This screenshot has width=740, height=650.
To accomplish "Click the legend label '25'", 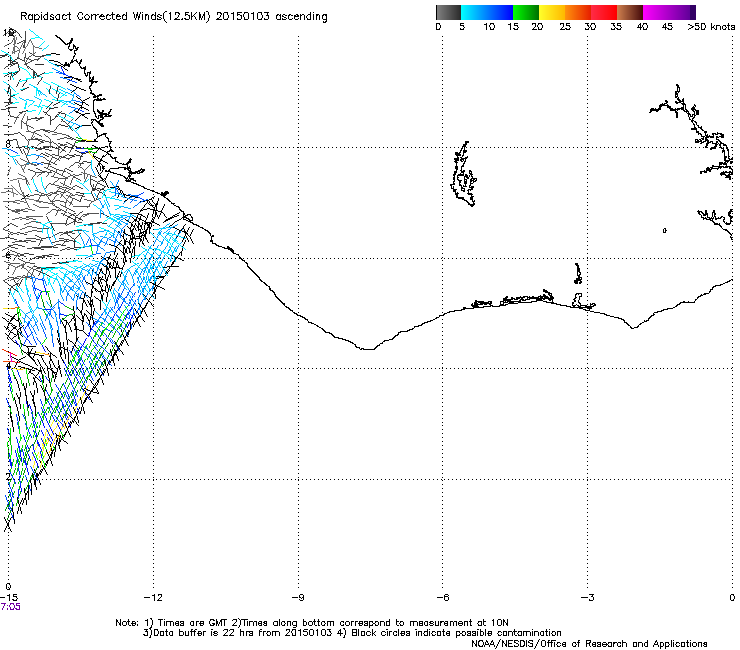I will pyautogui.click(x=565, y=27).
